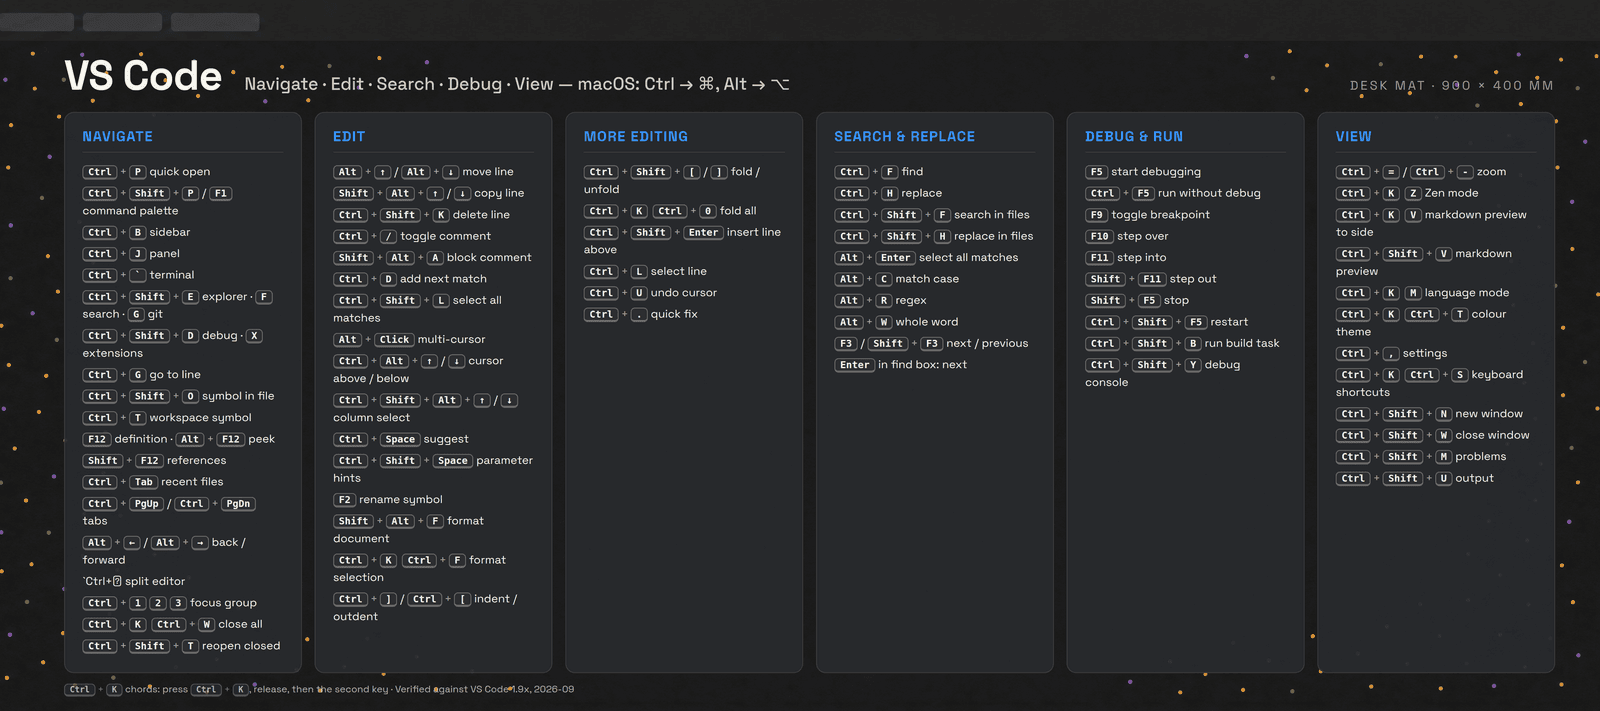Image resolution: width=1600 pixels, height=711 pixels.
Task: Click the 'step out' label
Action: pos(1193,279)
